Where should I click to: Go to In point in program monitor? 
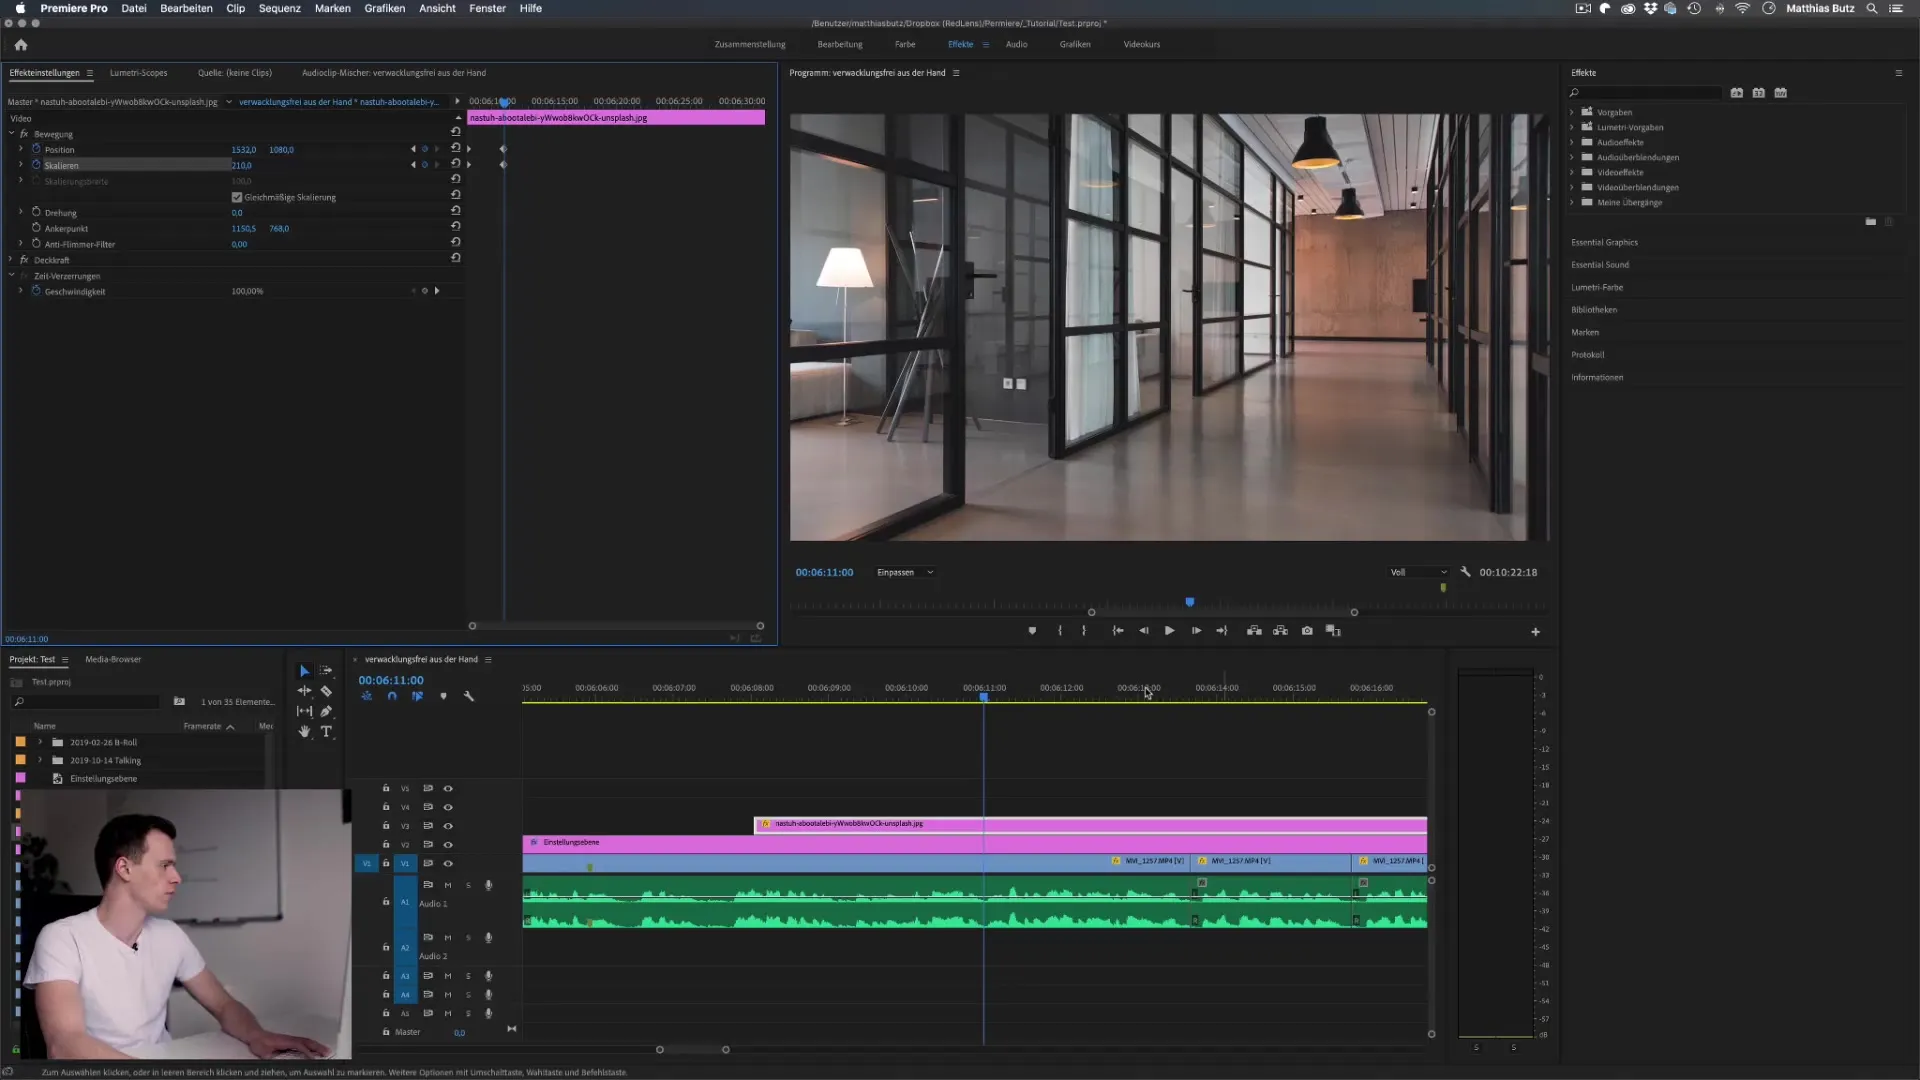(1117, 631)
